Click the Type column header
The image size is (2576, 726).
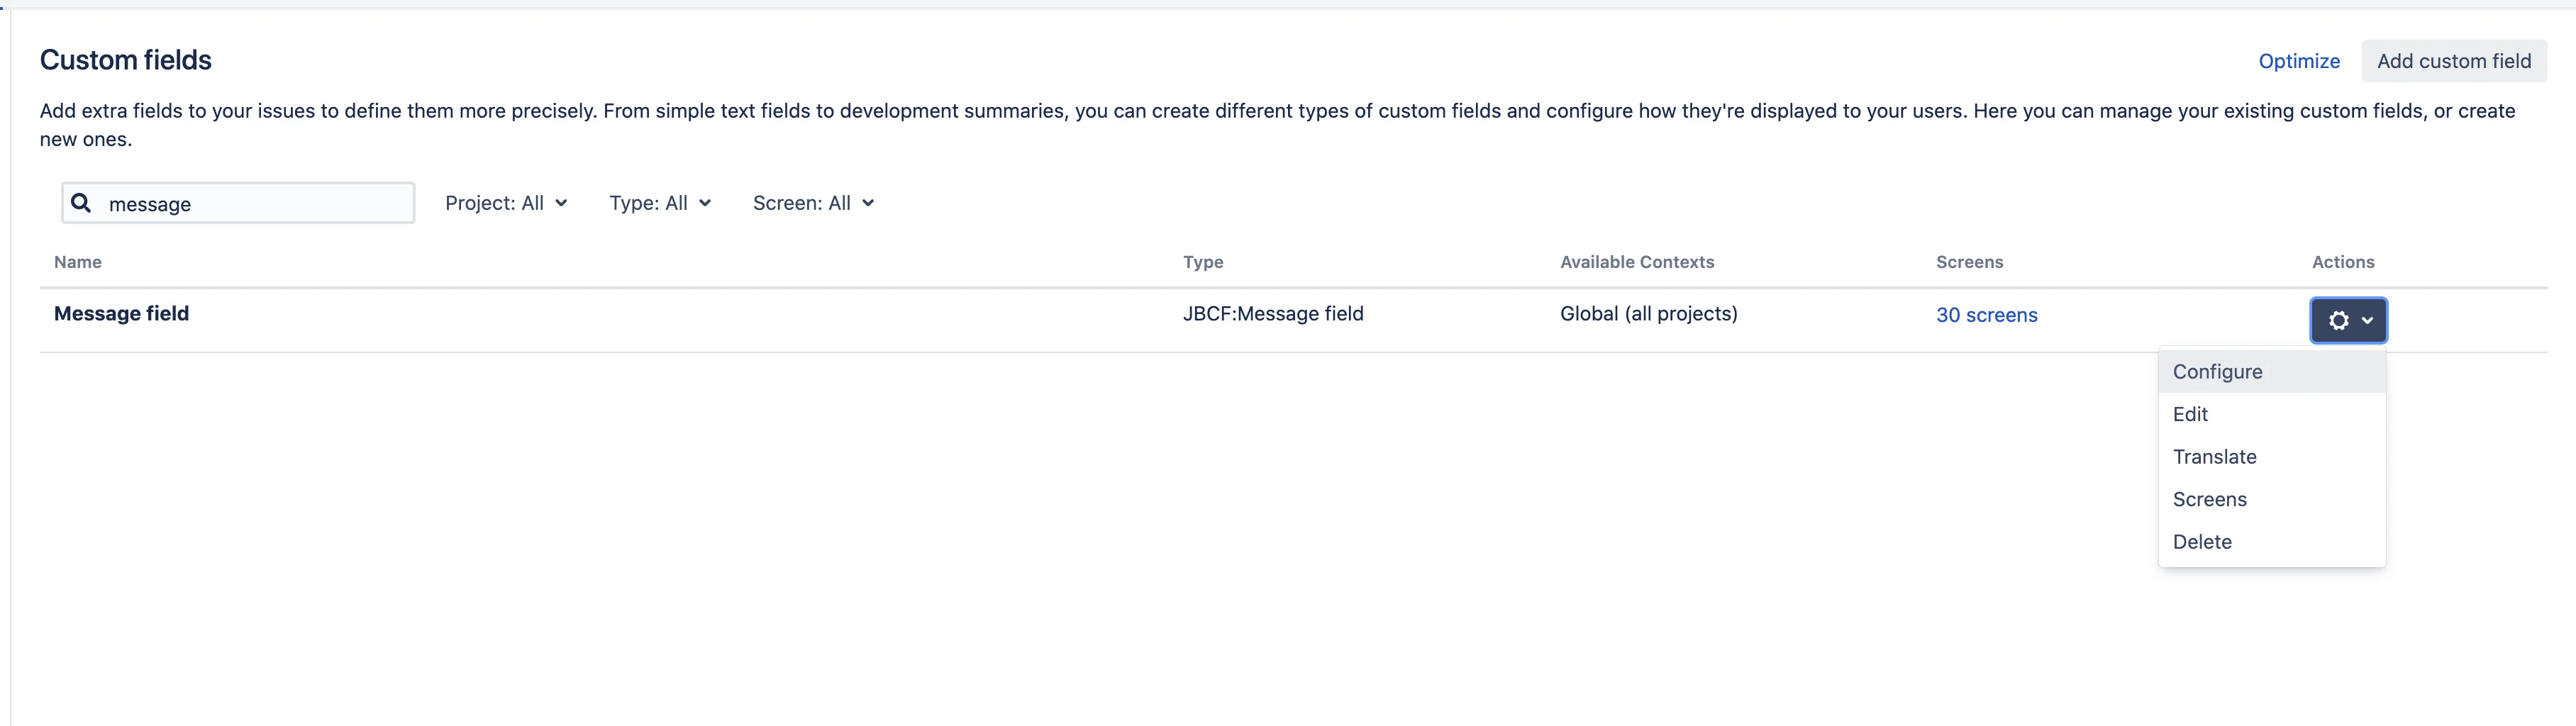click(x=1203, y=262)
